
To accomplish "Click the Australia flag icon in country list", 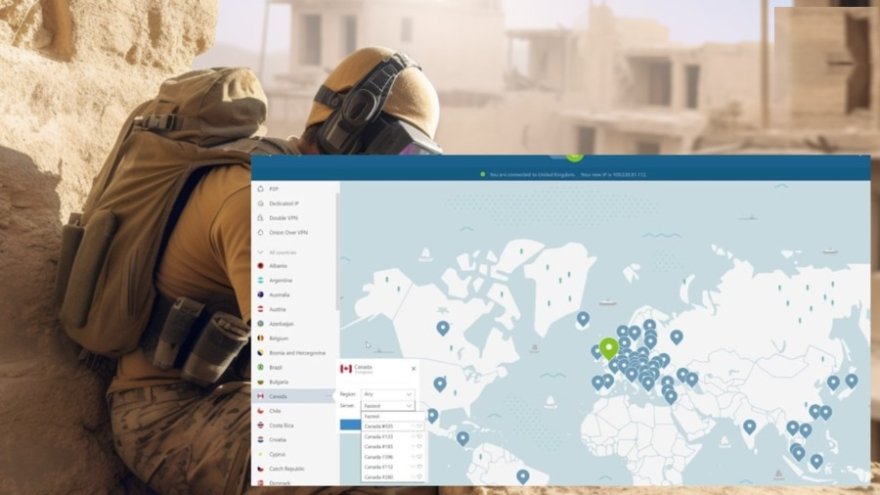I will [x=261, y=295].
